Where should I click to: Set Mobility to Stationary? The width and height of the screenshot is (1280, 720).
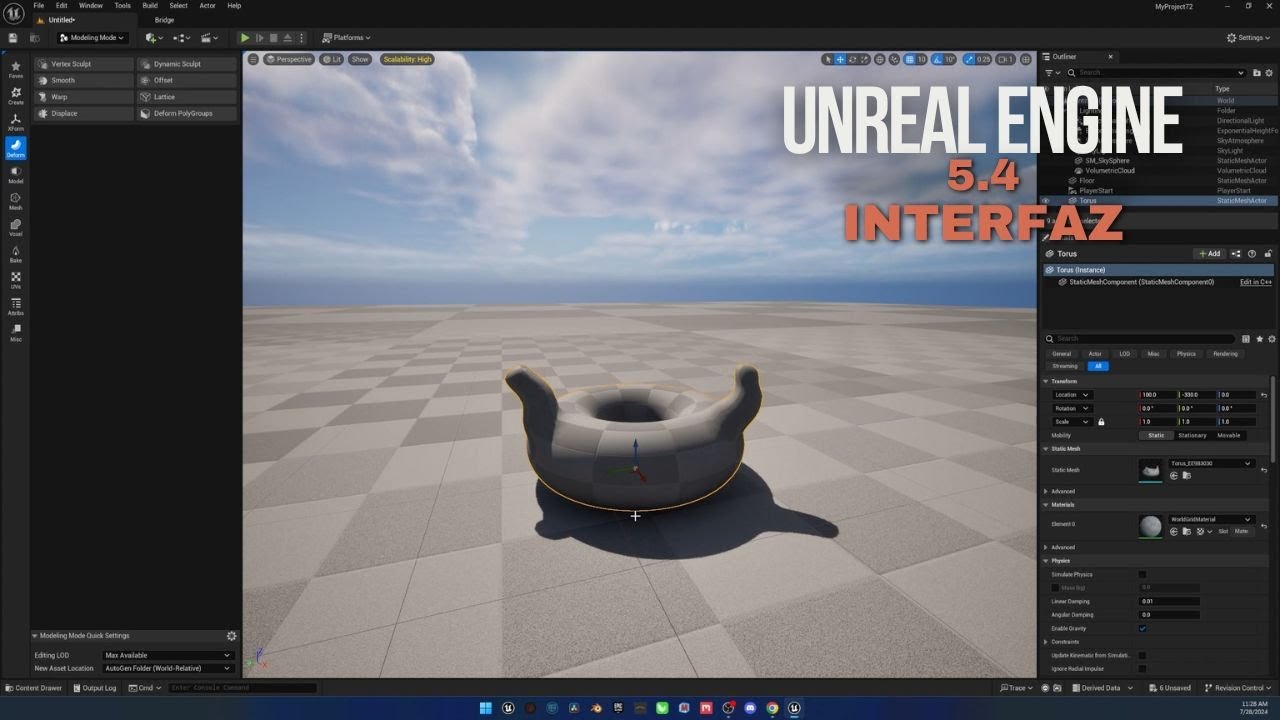point(1192,435)
